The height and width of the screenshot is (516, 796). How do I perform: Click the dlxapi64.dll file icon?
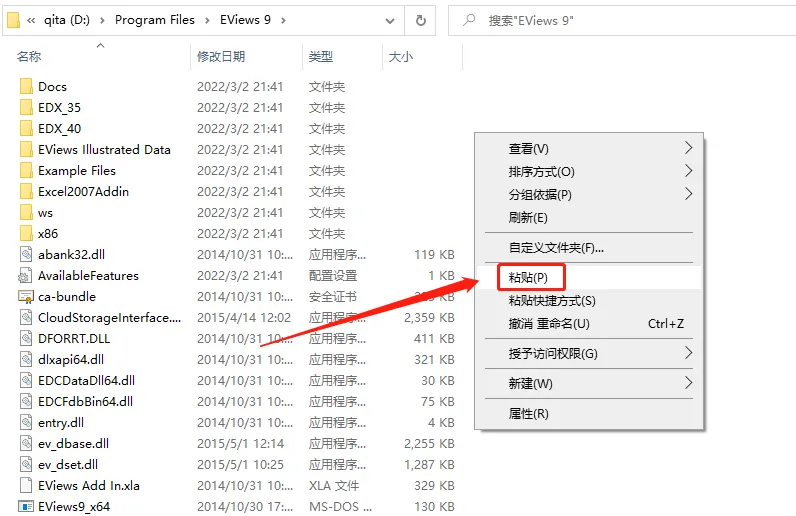tap(26, 359)
